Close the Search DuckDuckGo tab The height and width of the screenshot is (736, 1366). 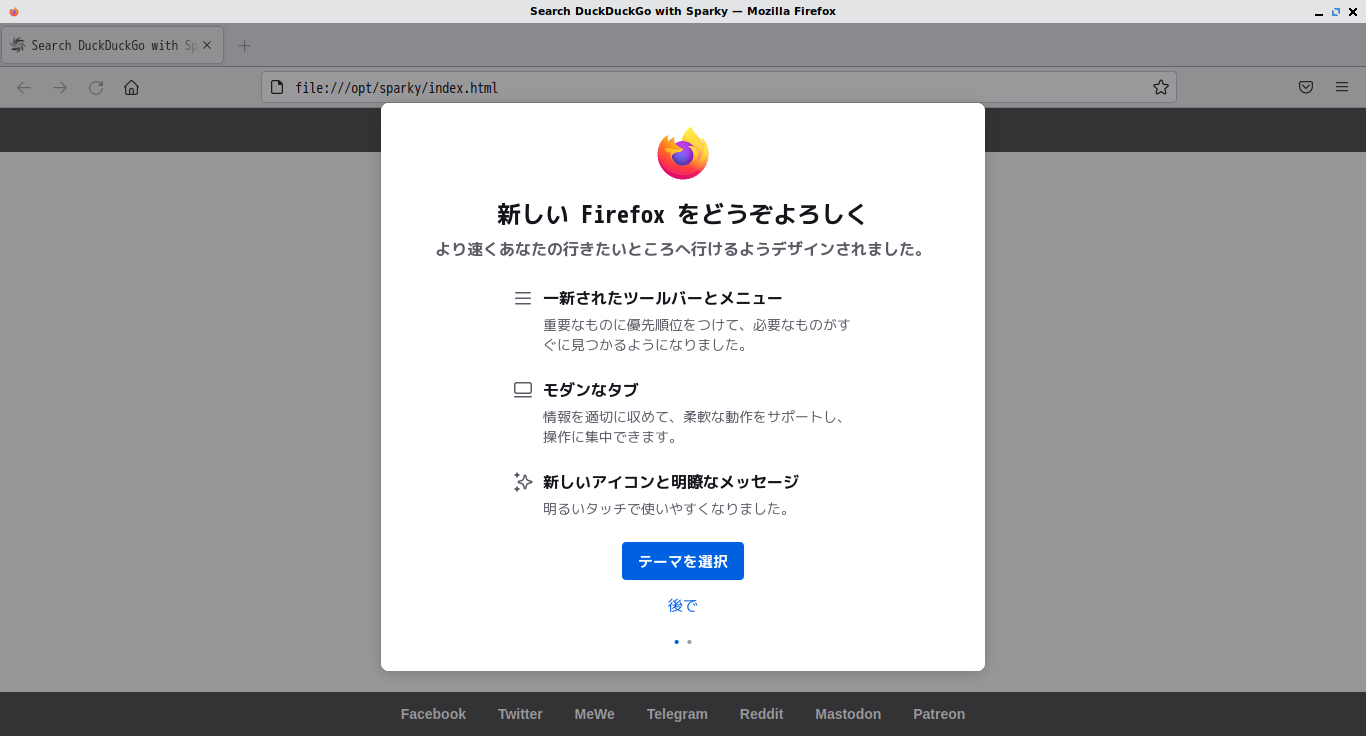click(207, 46)
